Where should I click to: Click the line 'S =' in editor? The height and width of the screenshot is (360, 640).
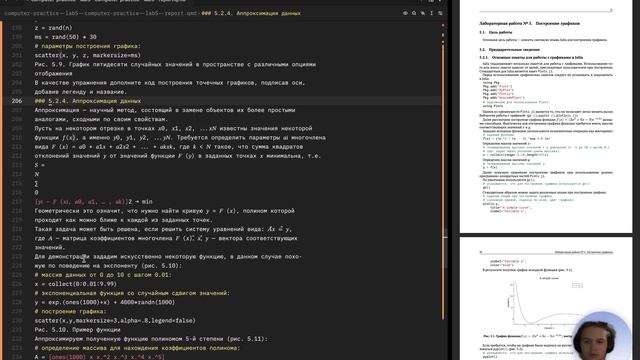pos(40,165)
